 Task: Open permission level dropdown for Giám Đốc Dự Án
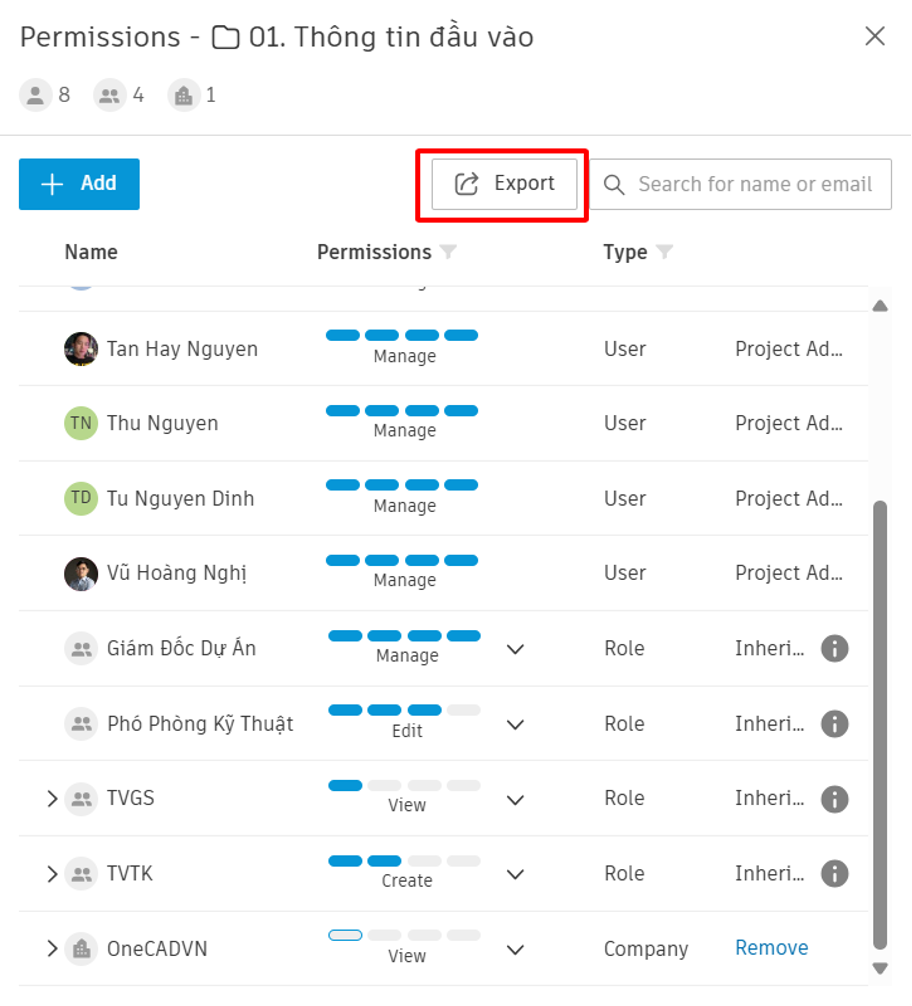point(515,649)
